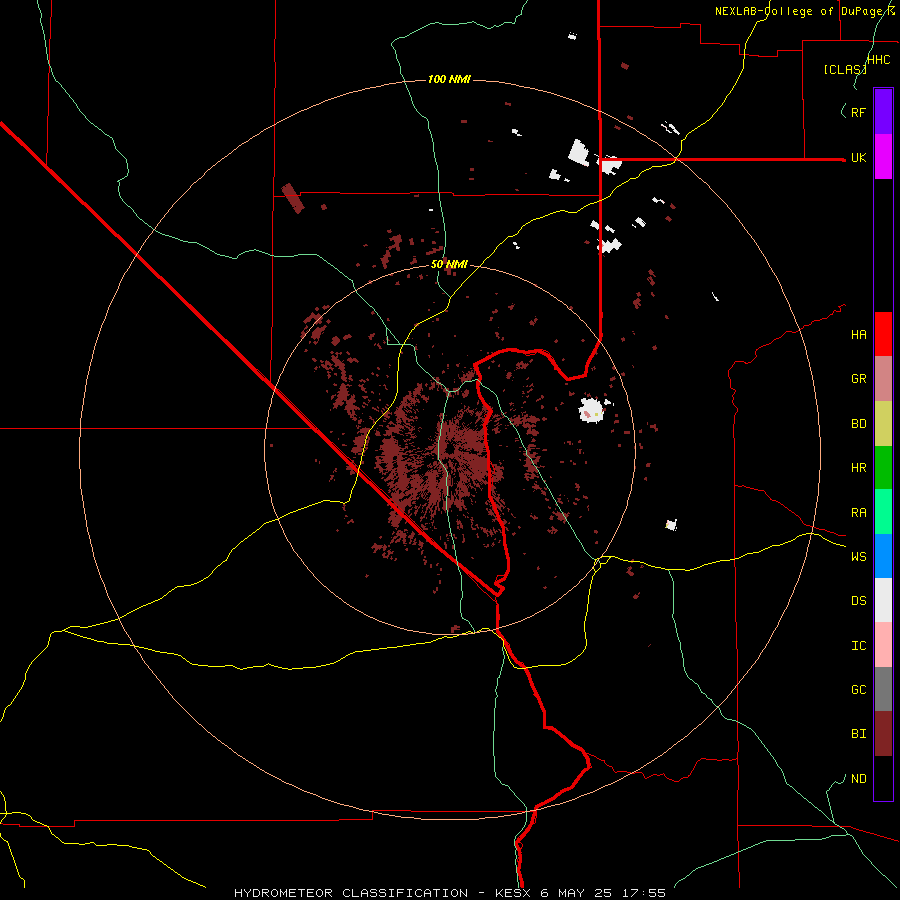Click the IC legend label
This screenshot has height=900, width=900.
pyautogui.click(x=858, y=646)
